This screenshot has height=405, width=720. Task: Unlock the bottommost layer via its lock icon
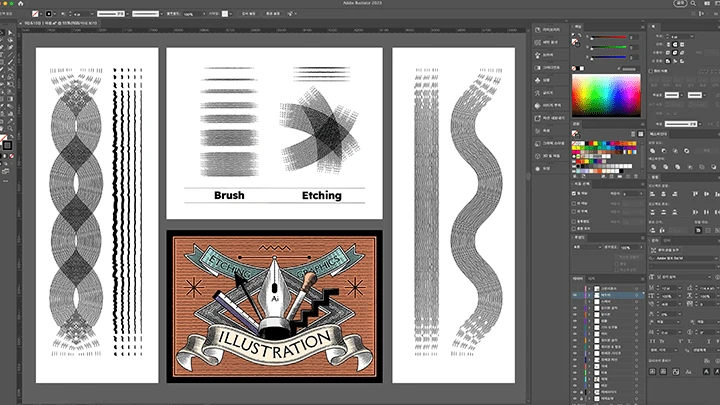[x=581, y=399]
